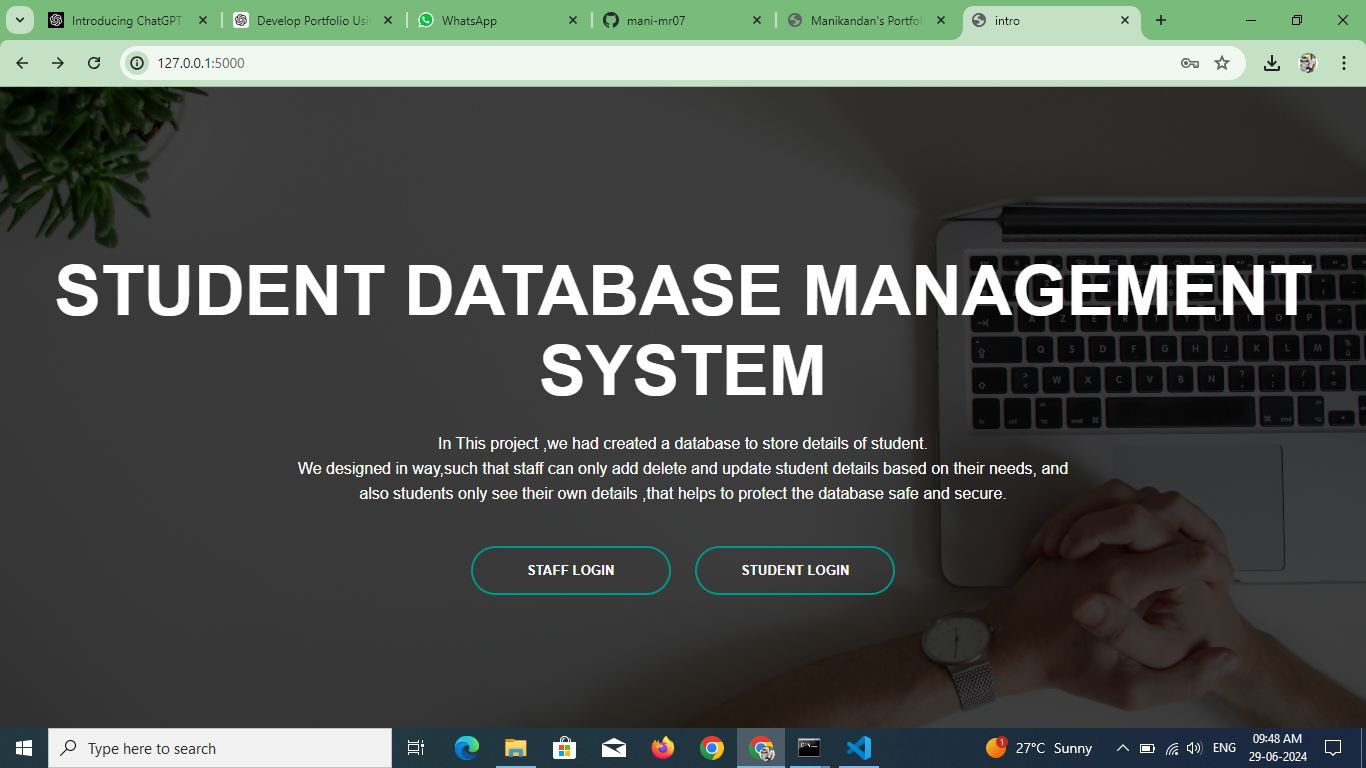This screenshot has height=768, width=1366.
Task: Click the STUDENT LOGIN button
Action: click(795, 570)
